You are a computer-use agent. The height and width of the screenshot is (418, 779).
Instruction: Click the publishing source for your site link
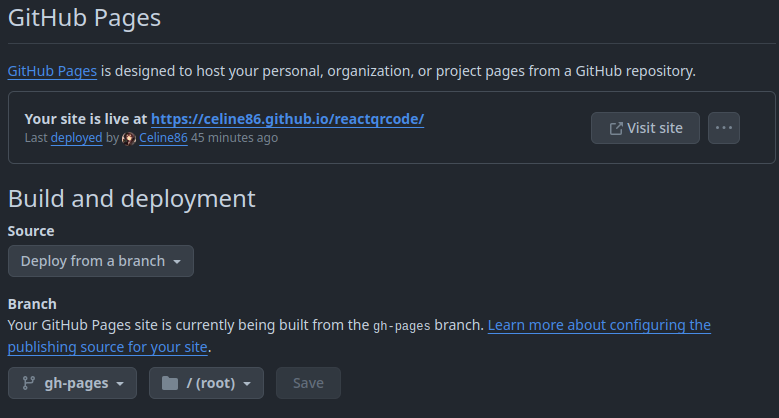[107, 347]
